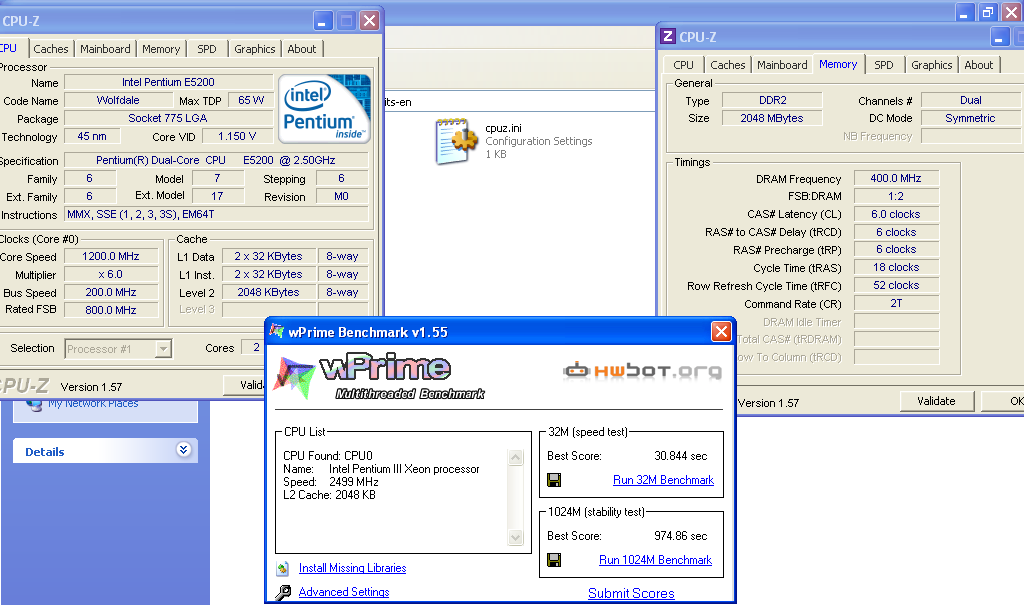Viewport: 1024px width, 605px height.
Task: Click the DC Mode Symmetric value
Action: [970, 118]
